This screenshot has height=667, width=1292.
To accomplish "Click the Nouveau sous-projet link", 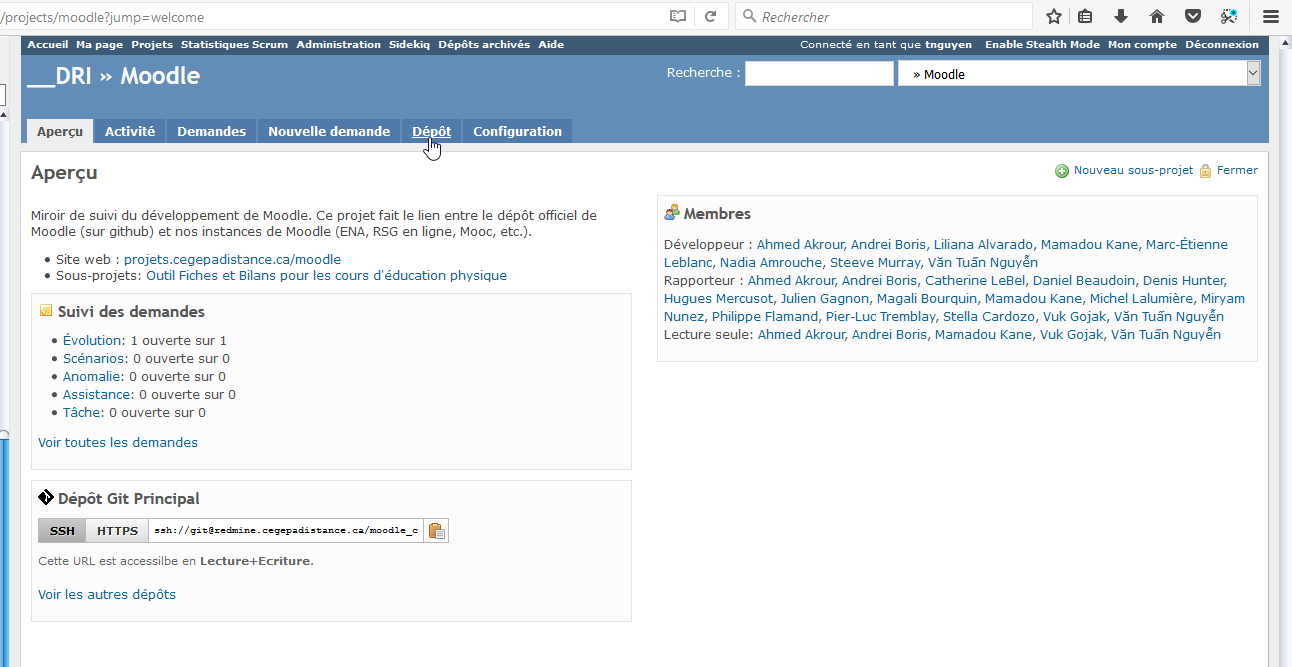I will click(1133, 170).
